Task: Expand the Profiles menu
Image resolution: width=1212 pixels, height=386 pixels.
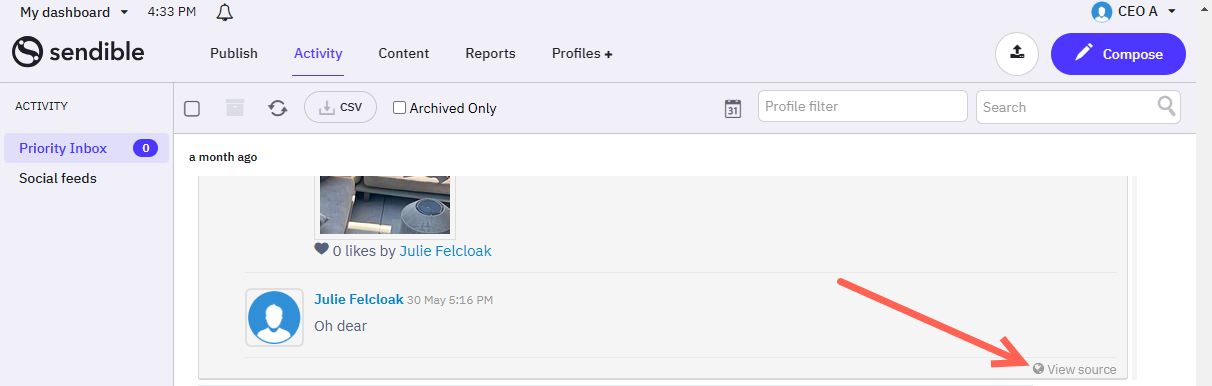Action: coord(582,54)
